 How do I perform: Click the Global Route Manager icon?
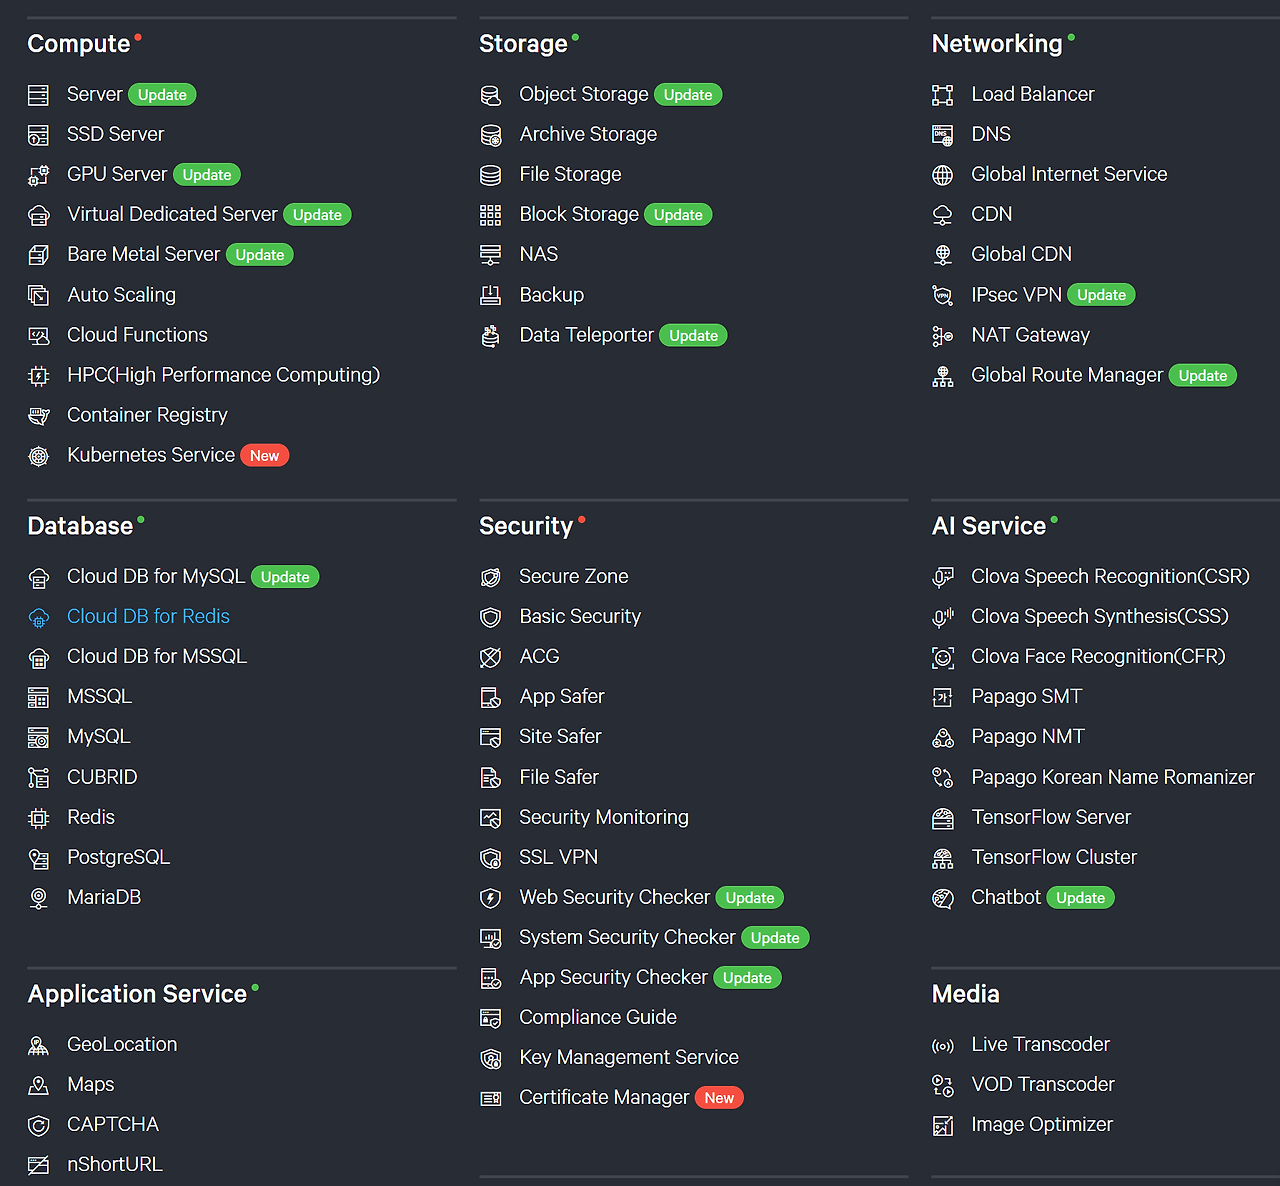click(942, 376)
